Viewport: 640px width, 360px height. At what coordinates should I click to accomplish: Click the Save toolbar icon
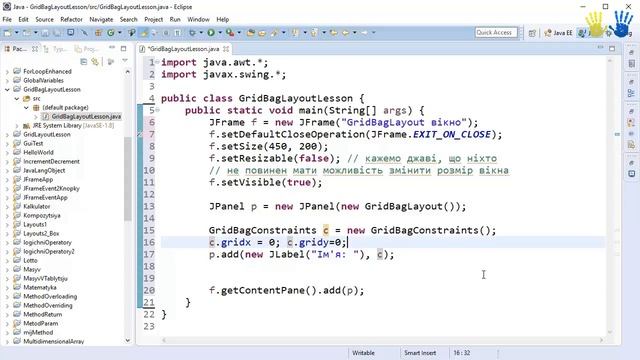[45, 33]
